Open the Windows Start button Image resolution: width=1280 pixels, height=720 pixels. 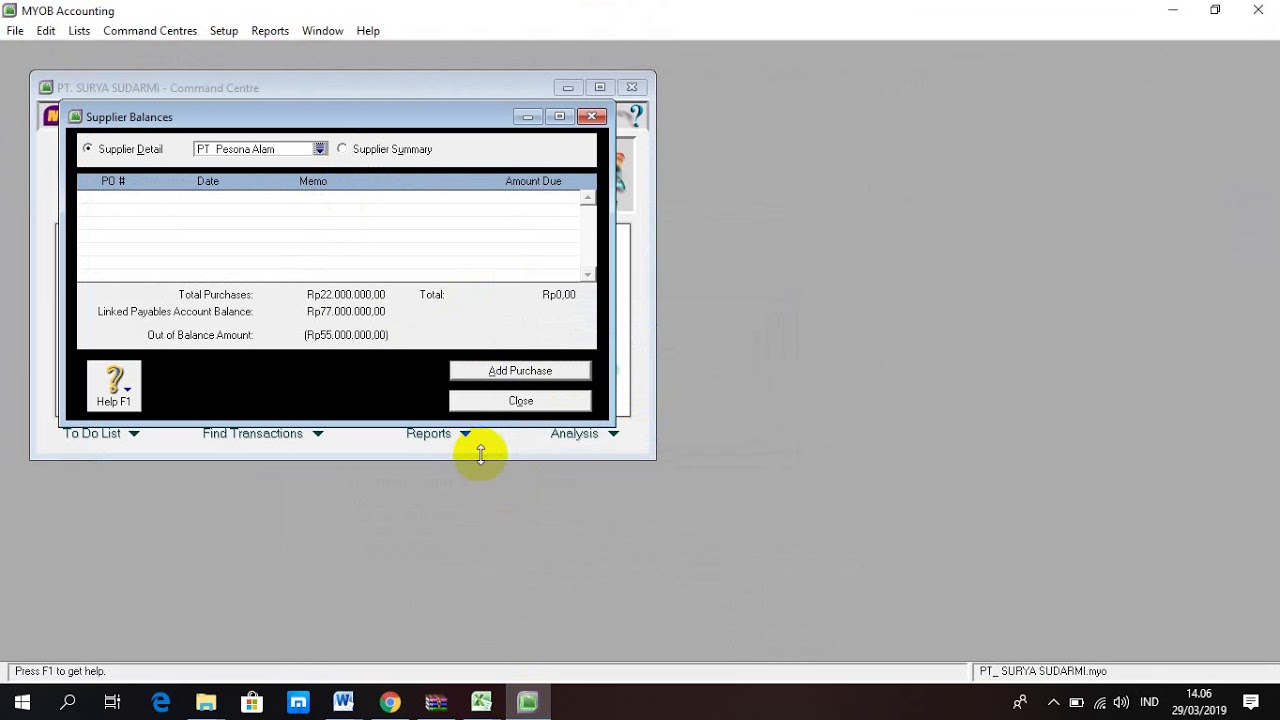pyautogui.click(x=22, y=702)
